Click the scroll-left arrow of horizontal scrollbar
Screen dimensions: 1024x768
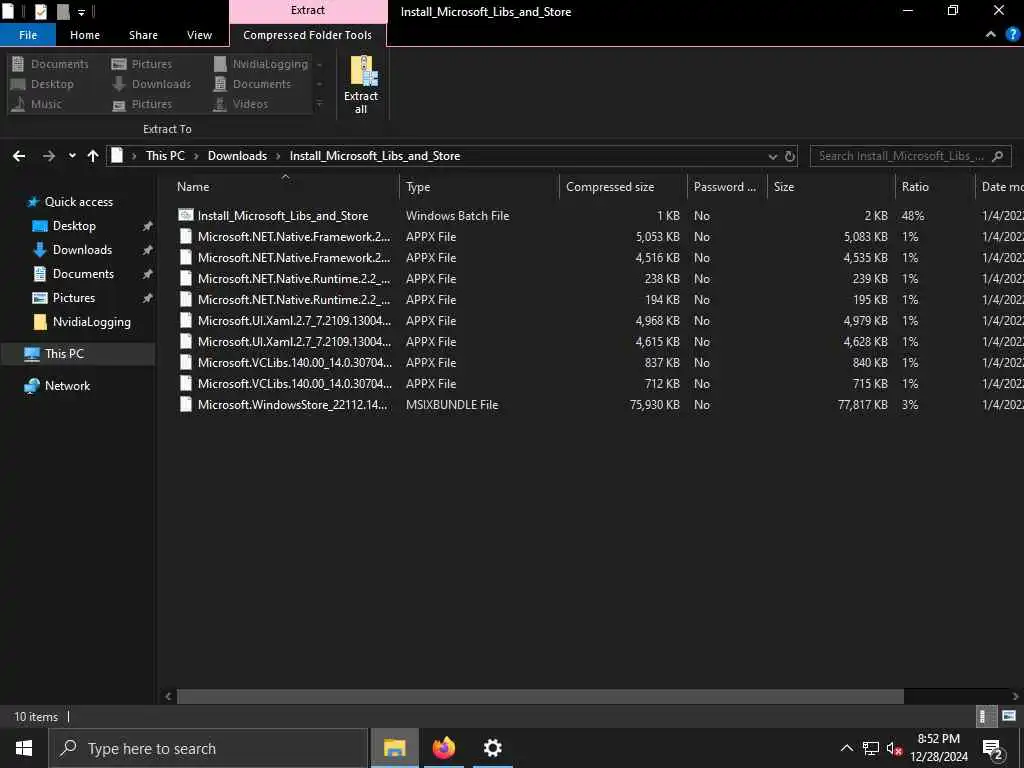168,696
